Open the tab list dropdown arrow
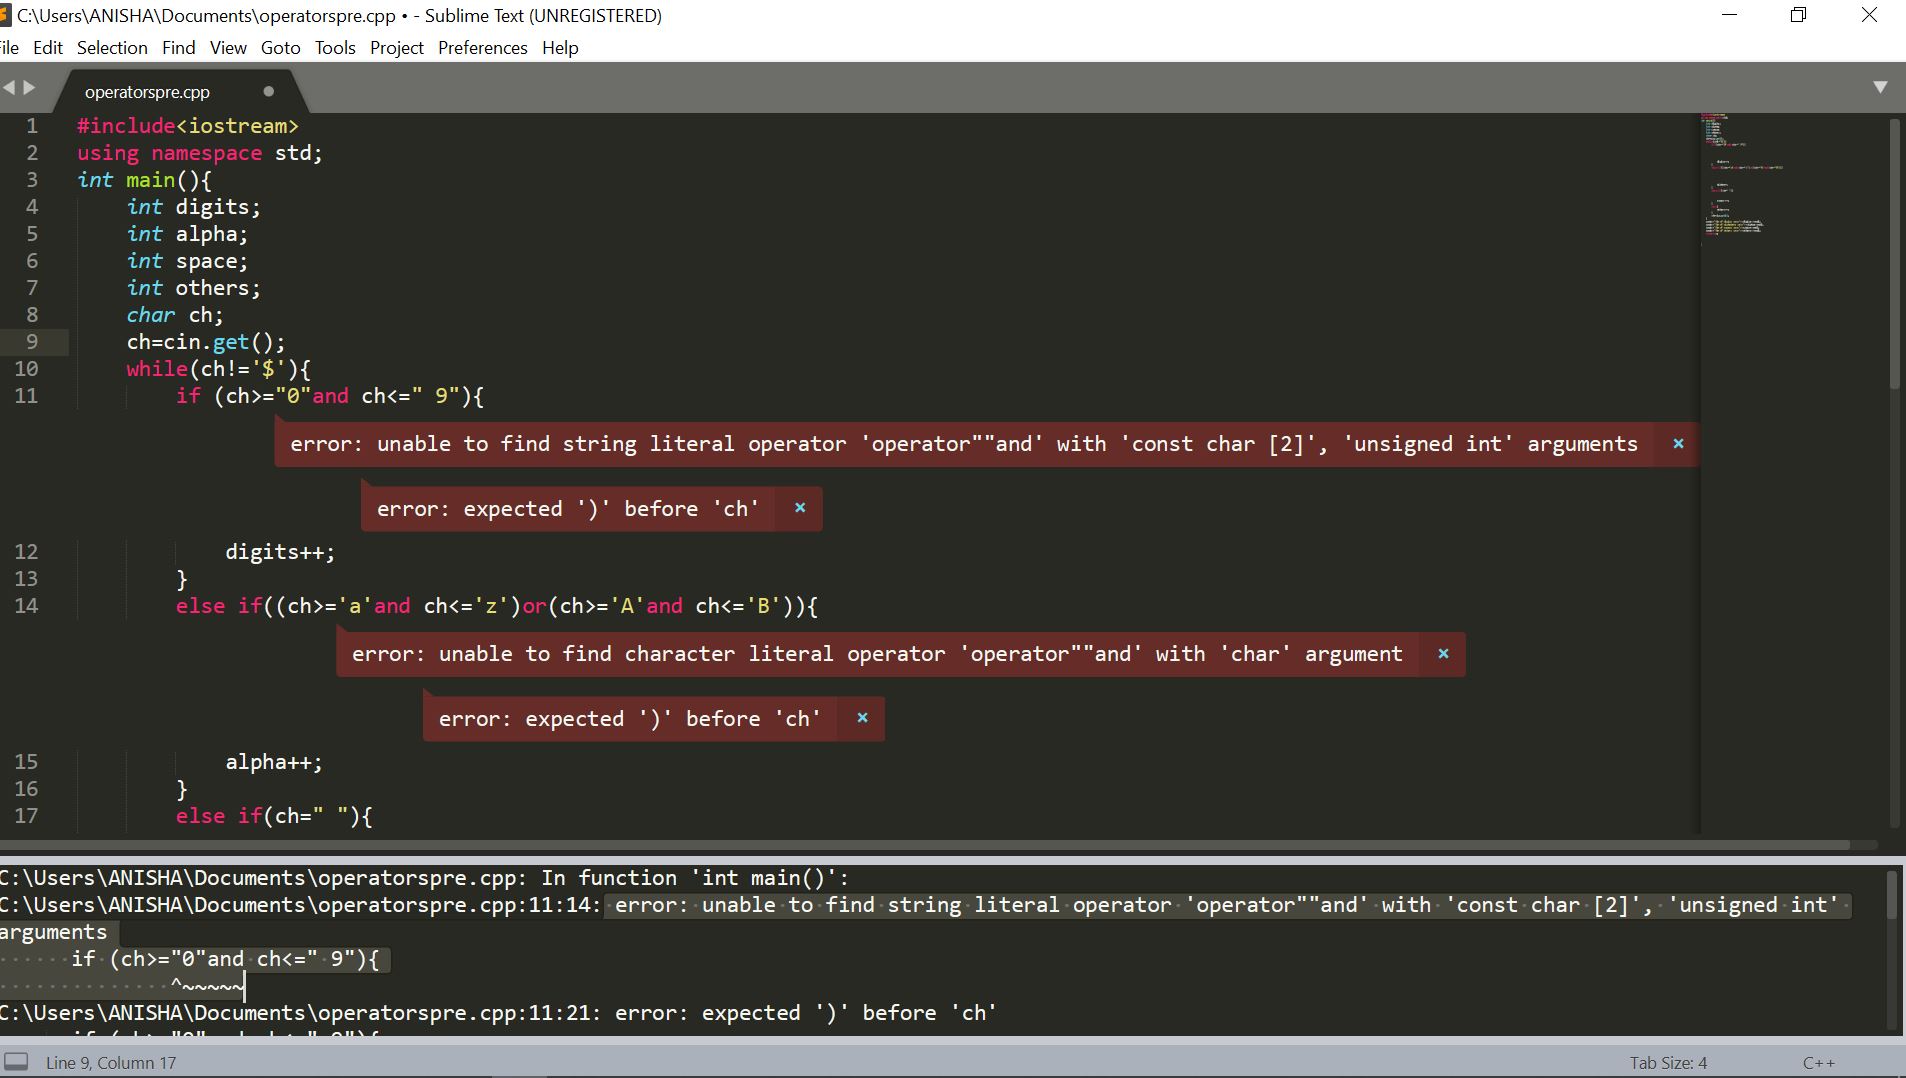This screenshot has height=1078, width=1906. (1880, 88)
